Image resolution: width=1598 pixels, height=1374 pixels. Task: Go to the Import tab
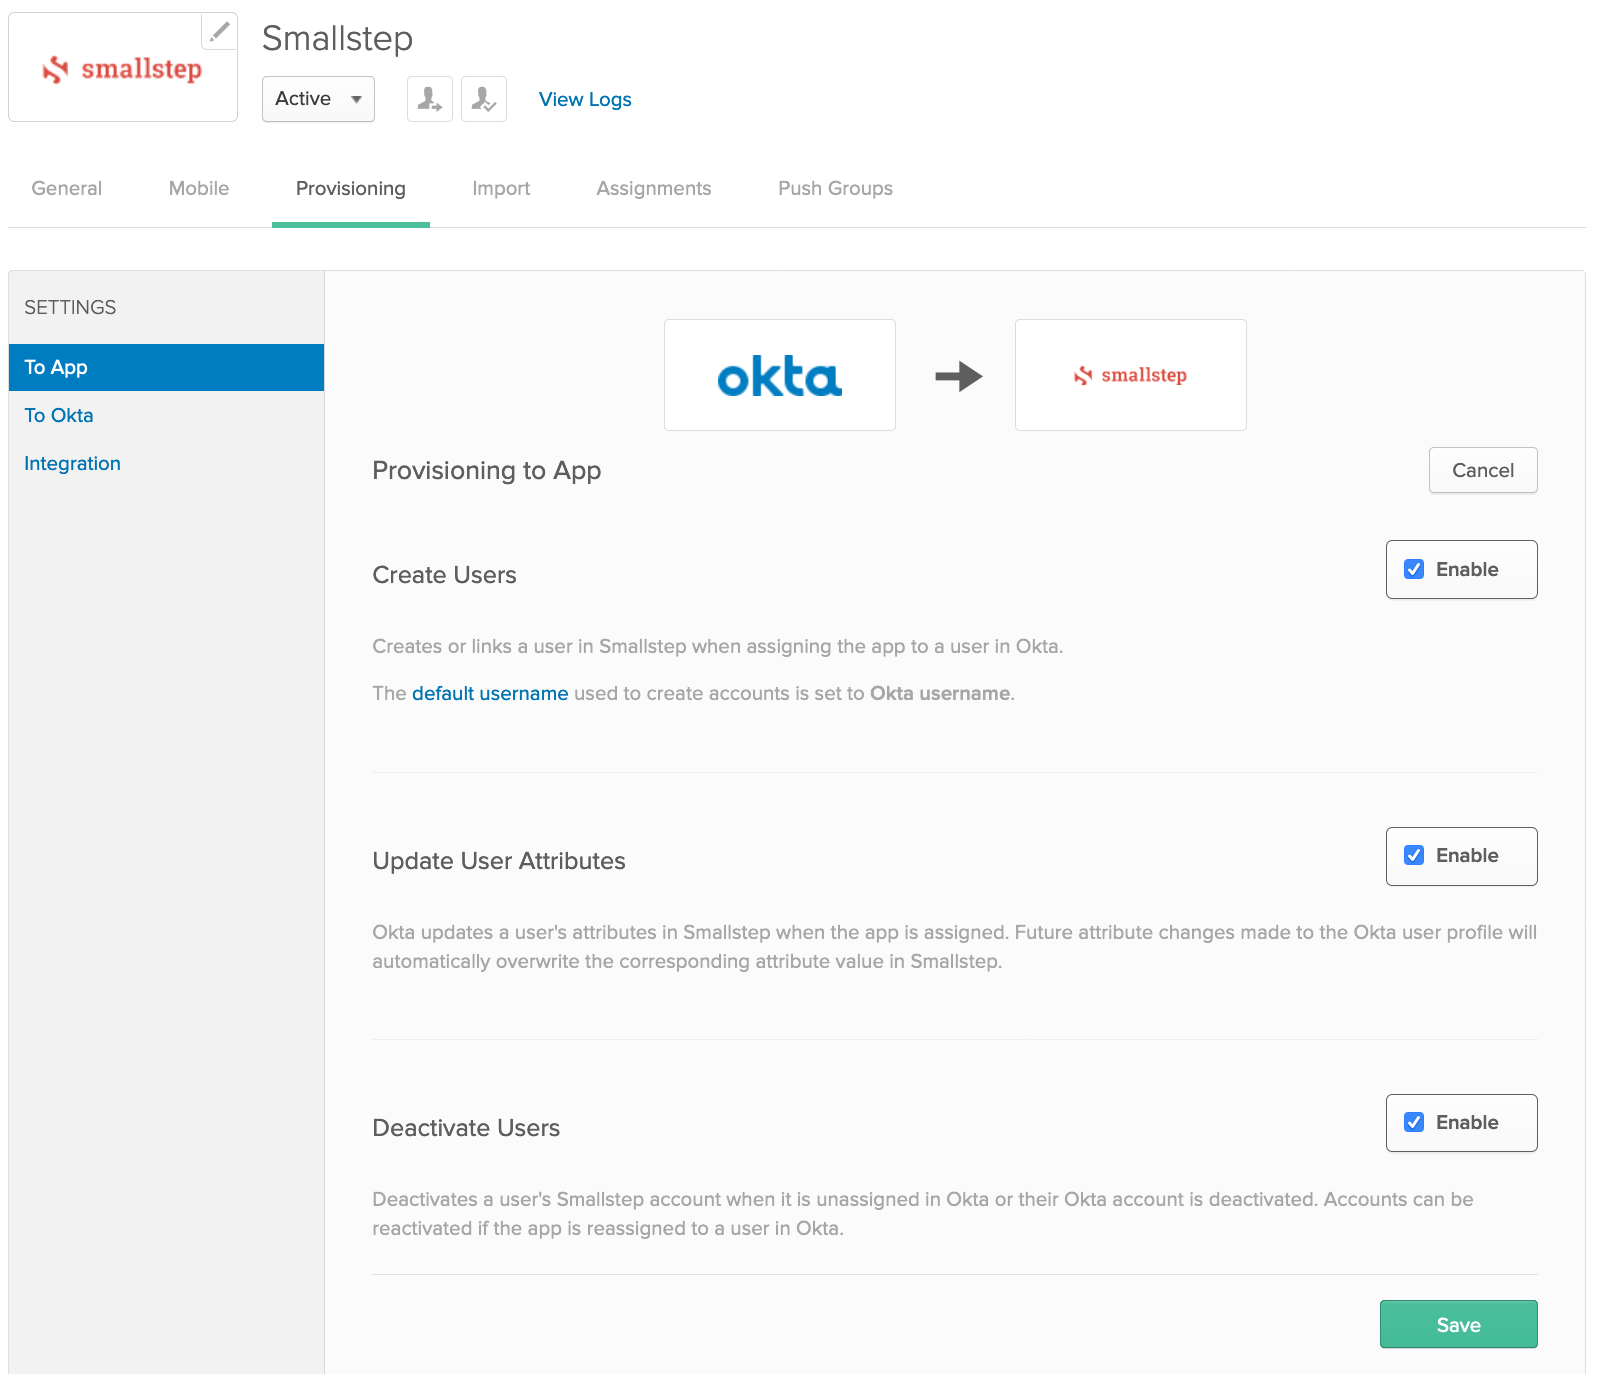501,189
